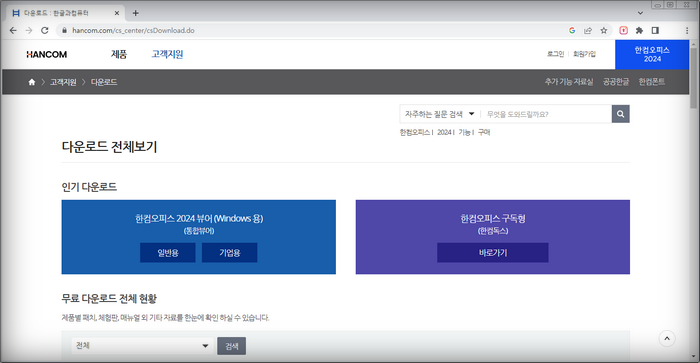Open 한컴폰트 menu item
This screenshot has width=700, height=363.
652,82
